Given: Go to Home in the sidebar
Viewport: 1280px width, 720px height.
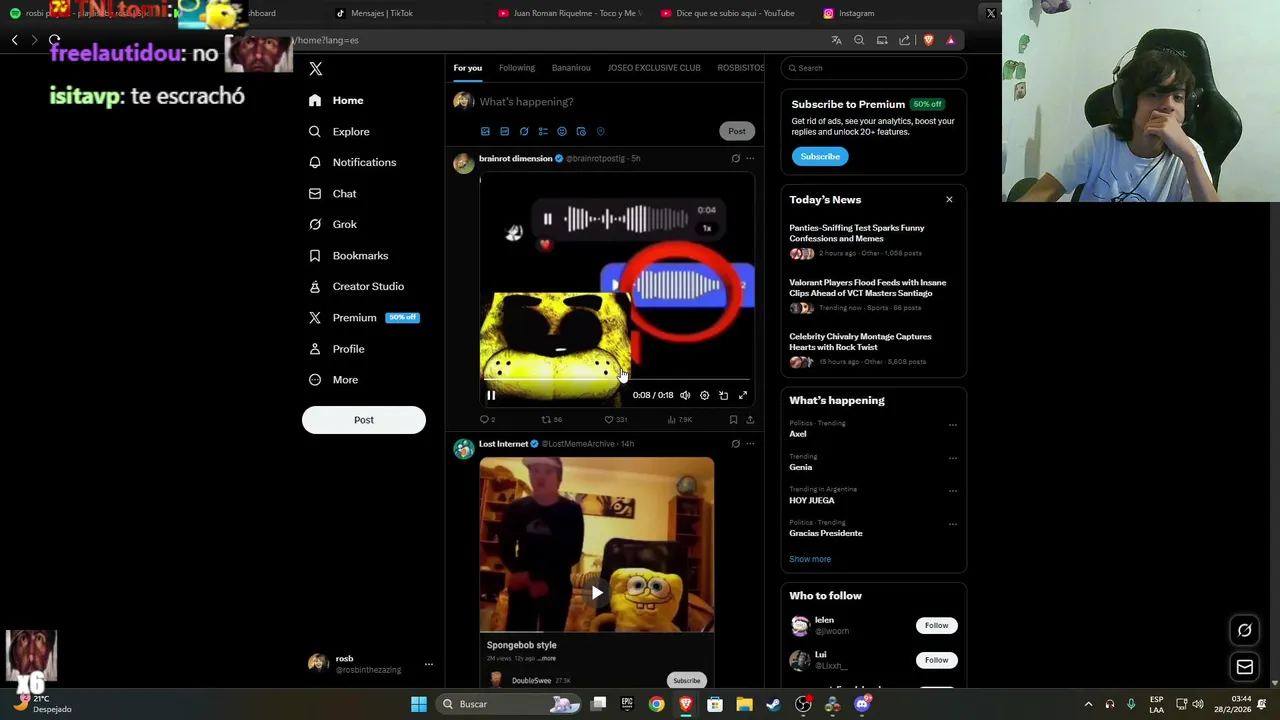Looking at the screenshot, I should pyautogui.click(x=336, y=100).
